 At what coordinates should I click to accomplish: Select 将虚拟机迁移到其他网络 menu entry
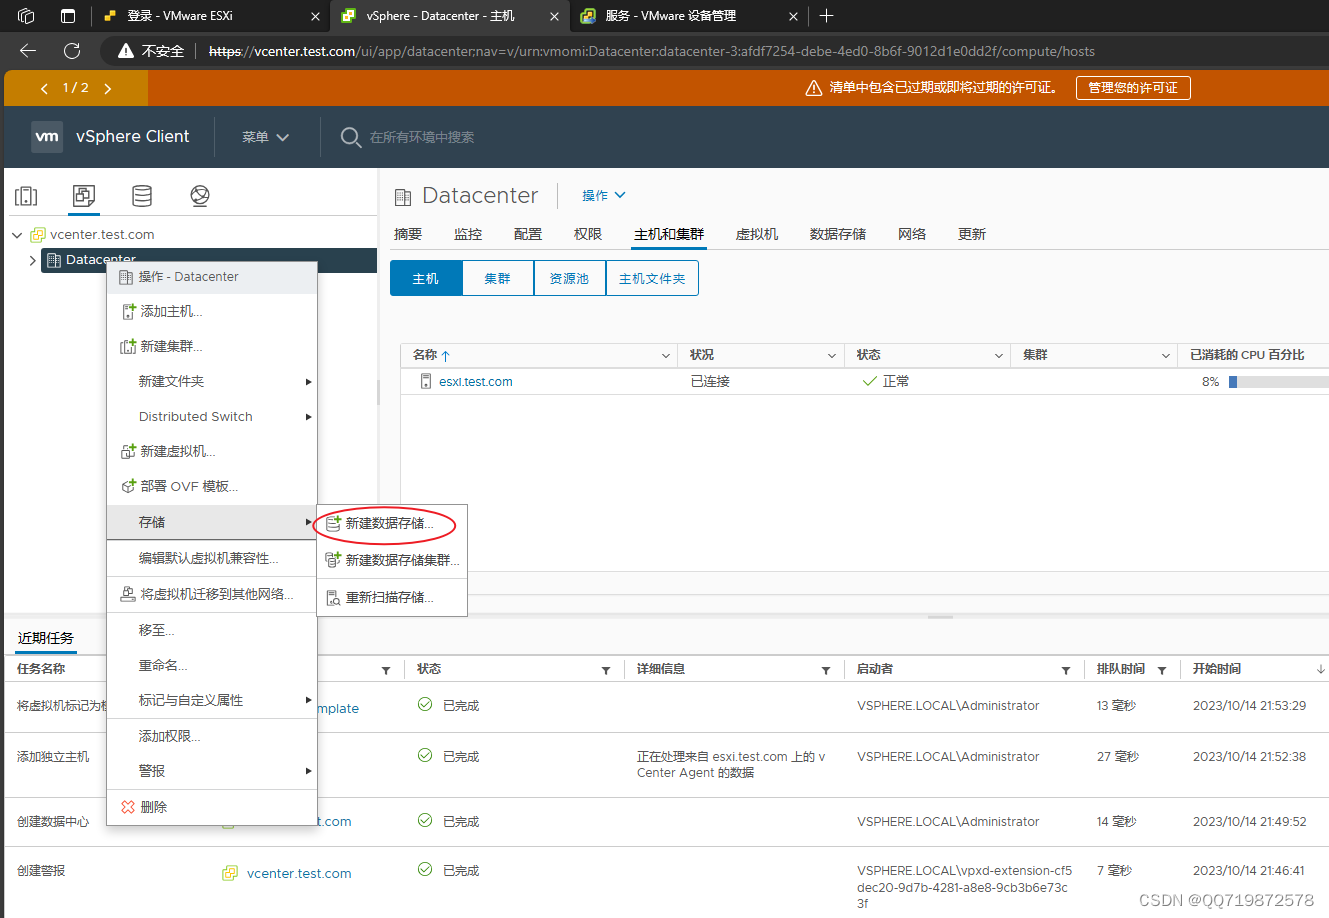pos(212,594)
